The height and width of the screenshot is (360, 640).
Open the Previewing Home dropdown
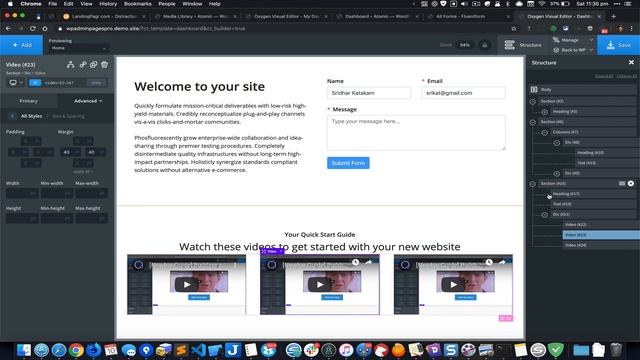[78, 48]
